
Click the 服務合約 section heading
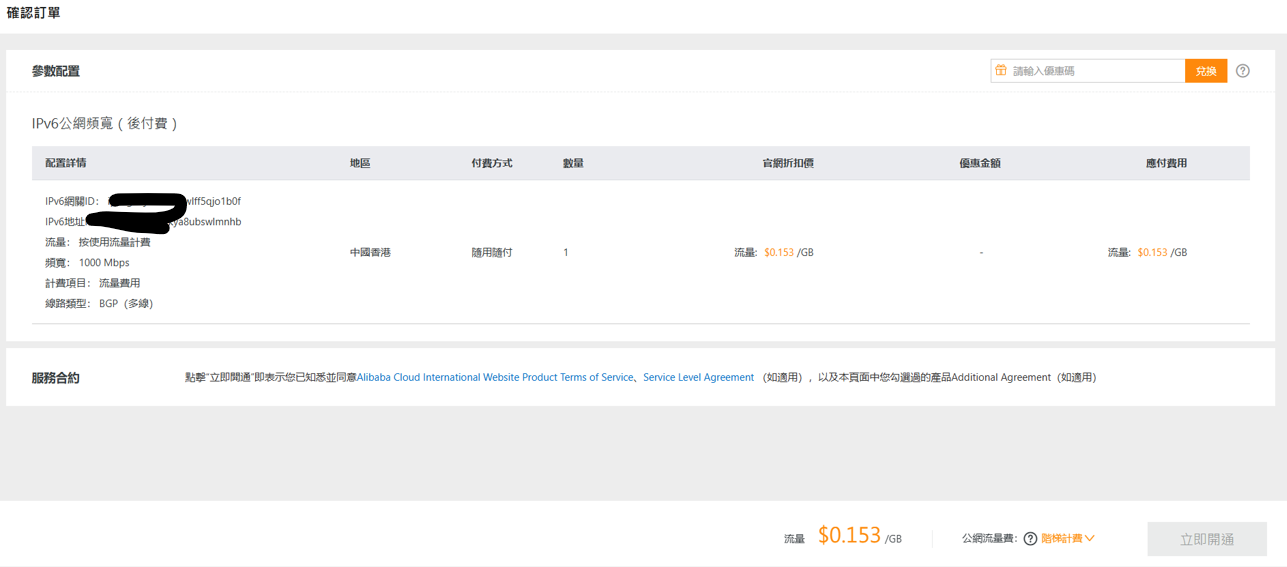pyautogui.click(x=56, y=378)
